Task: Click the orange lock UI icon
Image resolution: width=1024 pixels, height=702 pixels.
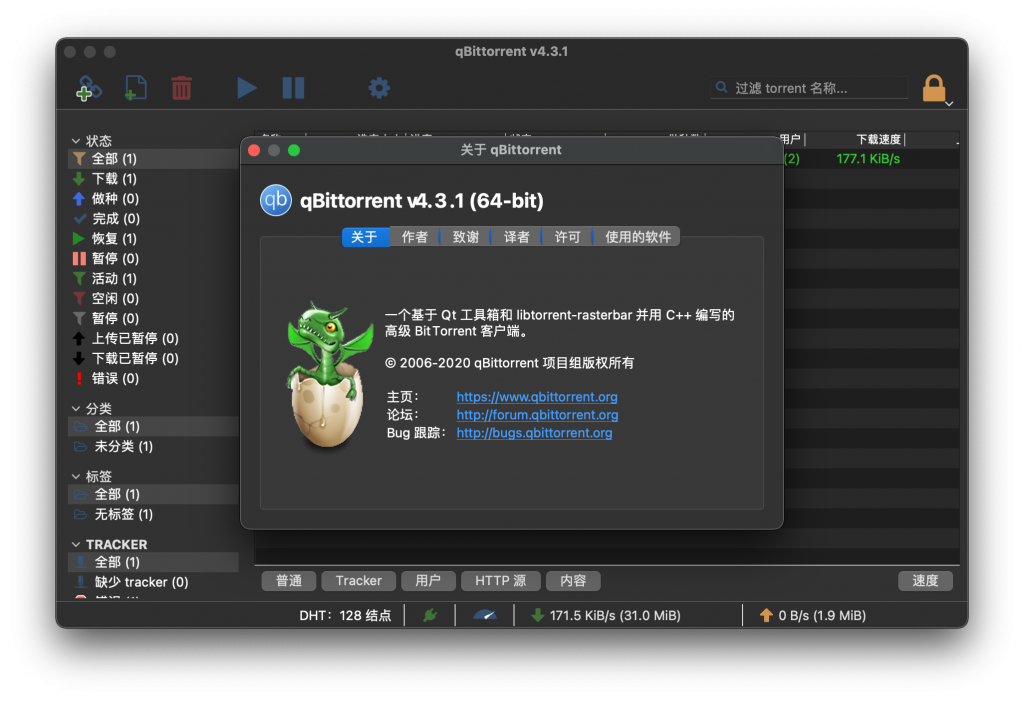Action: [933, 88]
